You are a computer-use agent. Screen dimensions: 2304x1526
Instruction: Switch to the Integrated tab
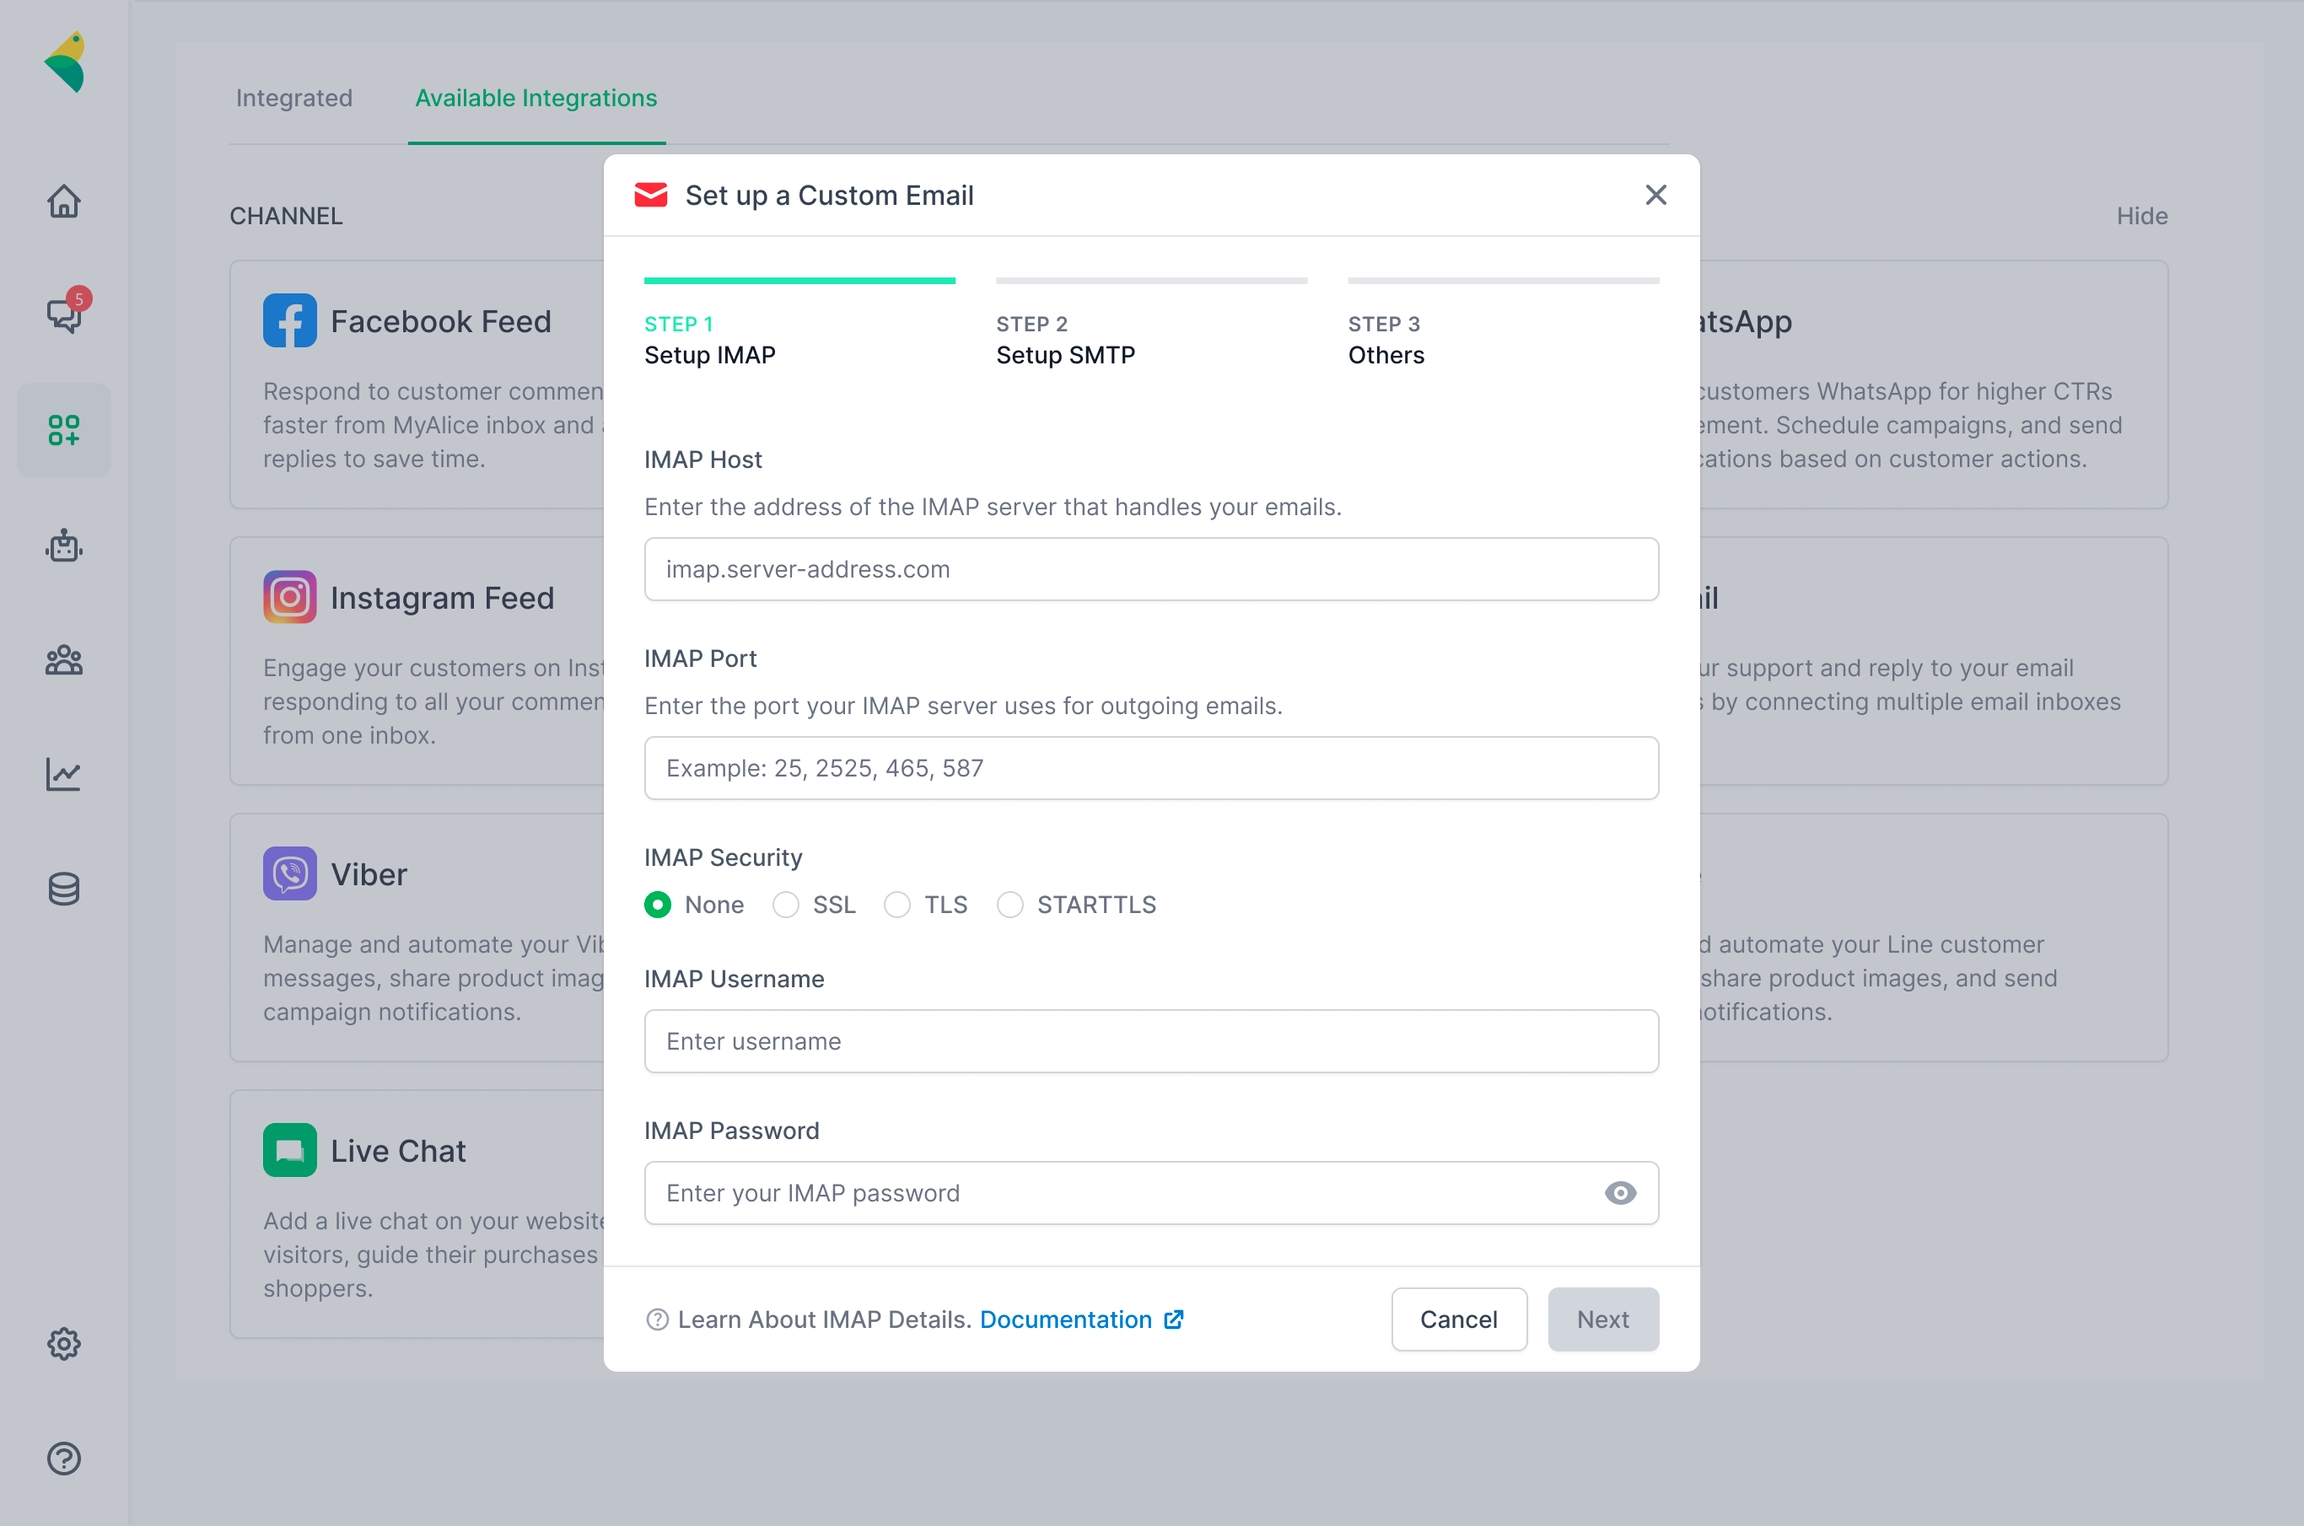click(x=294, y=98)
